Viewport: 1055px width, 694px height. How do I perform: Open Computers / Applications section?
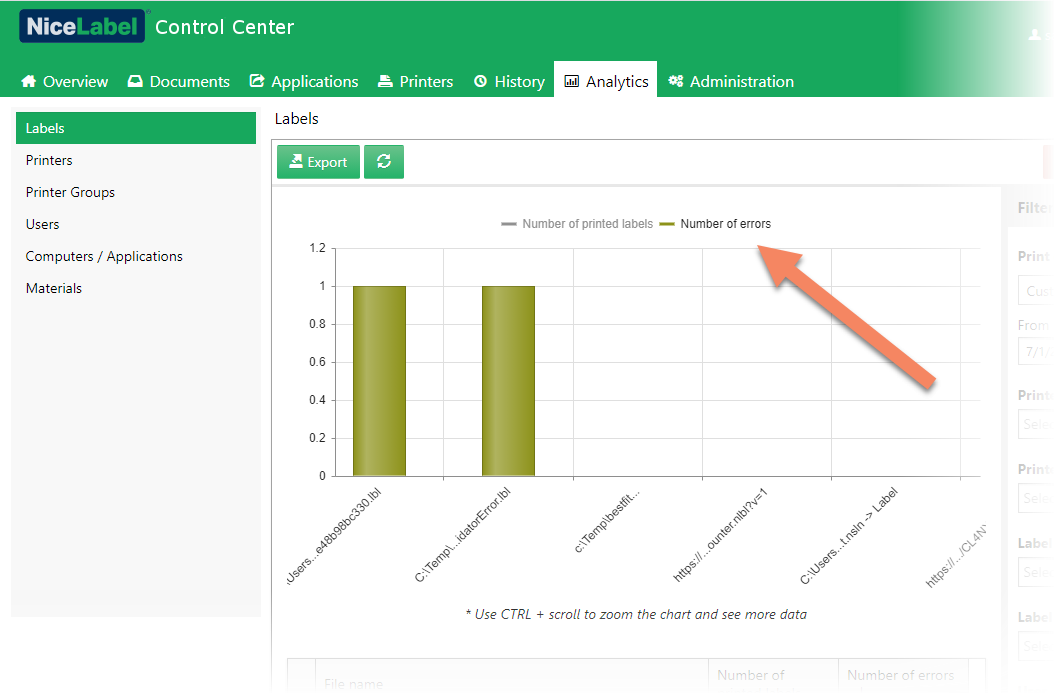(x=104, y=256)
